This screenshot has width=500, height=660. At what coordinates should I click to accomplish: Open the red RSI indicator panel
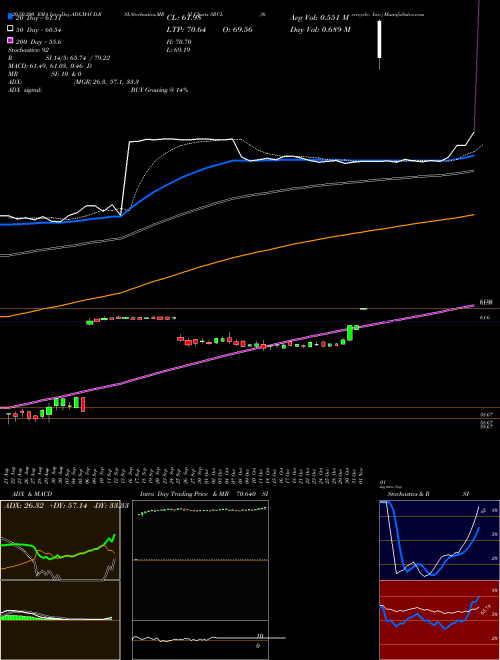coord(439,620)
